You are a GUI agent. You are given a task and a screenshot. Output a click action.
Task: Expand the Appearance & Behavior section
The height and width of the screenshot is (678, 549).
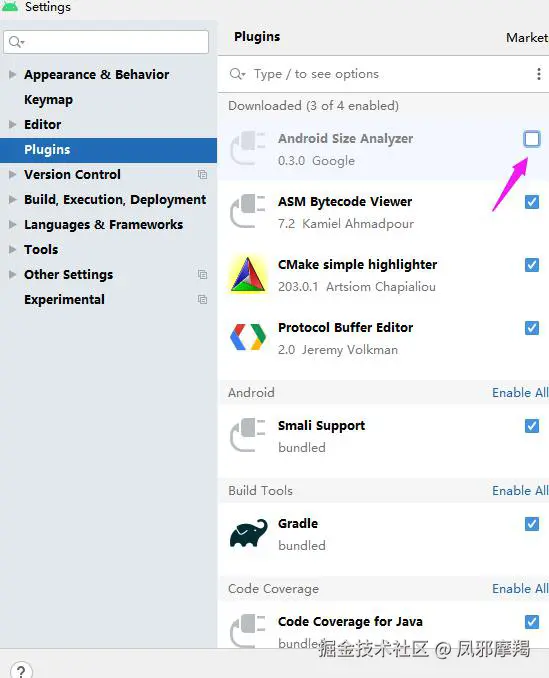point(13,74)
